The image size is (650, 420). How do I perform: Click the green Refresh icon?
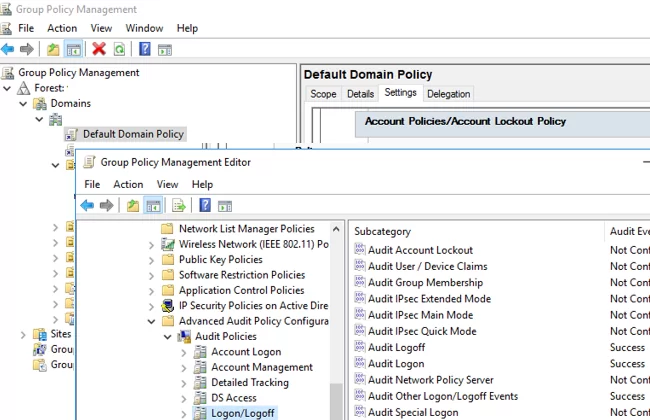tap(119, 50)
